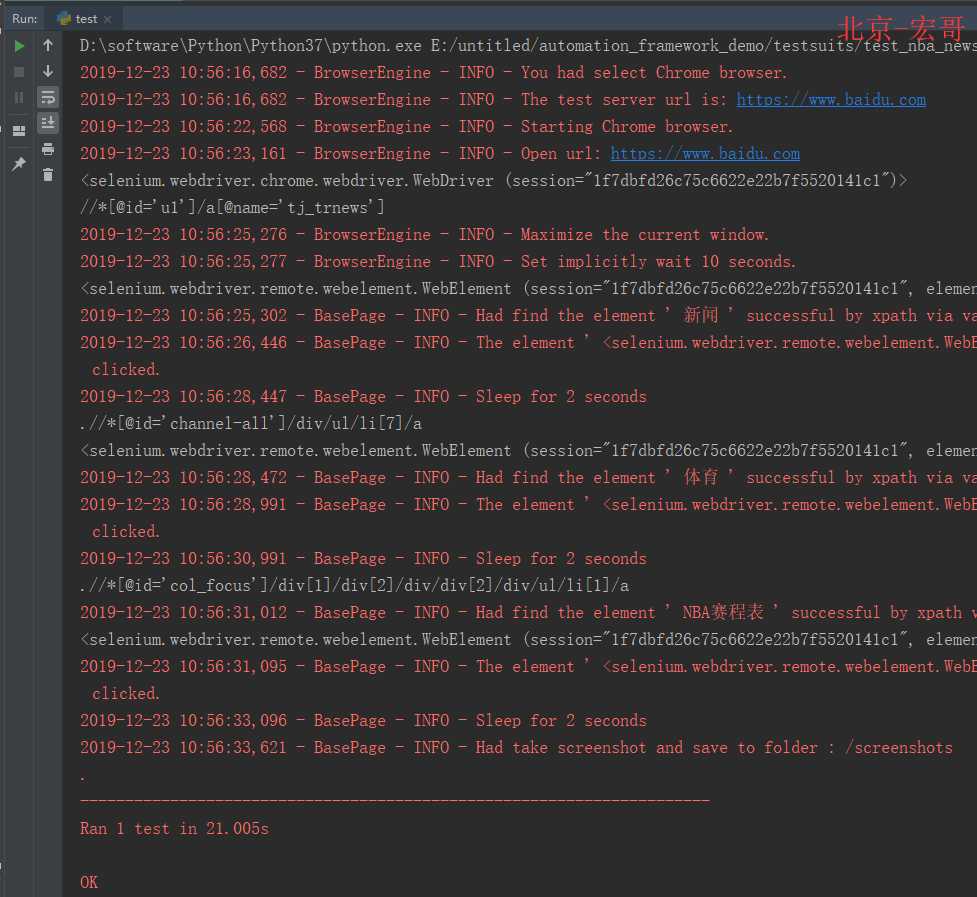The height and width of the screenshot is (897, 977).
Task: Toggle the Soft-Wrap output button
Action: point(48,97)
